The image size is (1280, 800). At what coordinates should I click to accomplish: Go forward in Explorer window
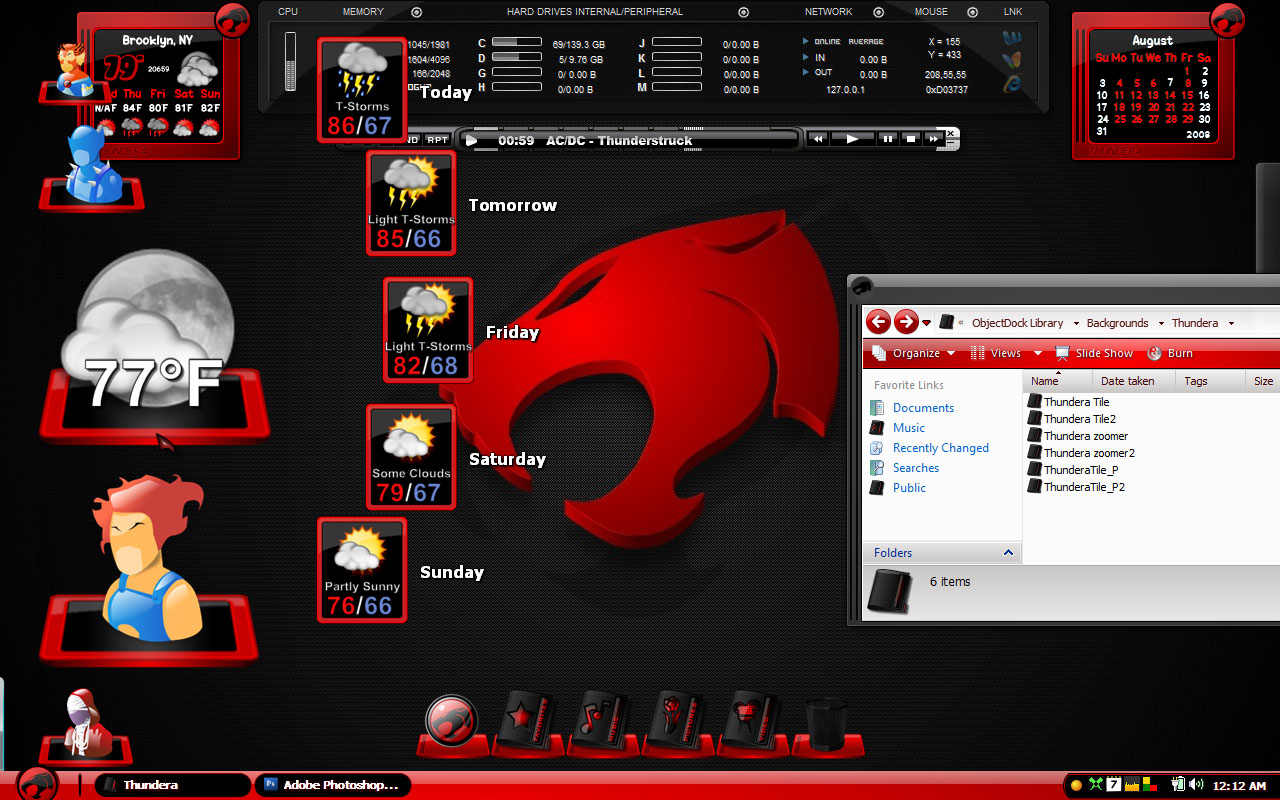point(906,322)
